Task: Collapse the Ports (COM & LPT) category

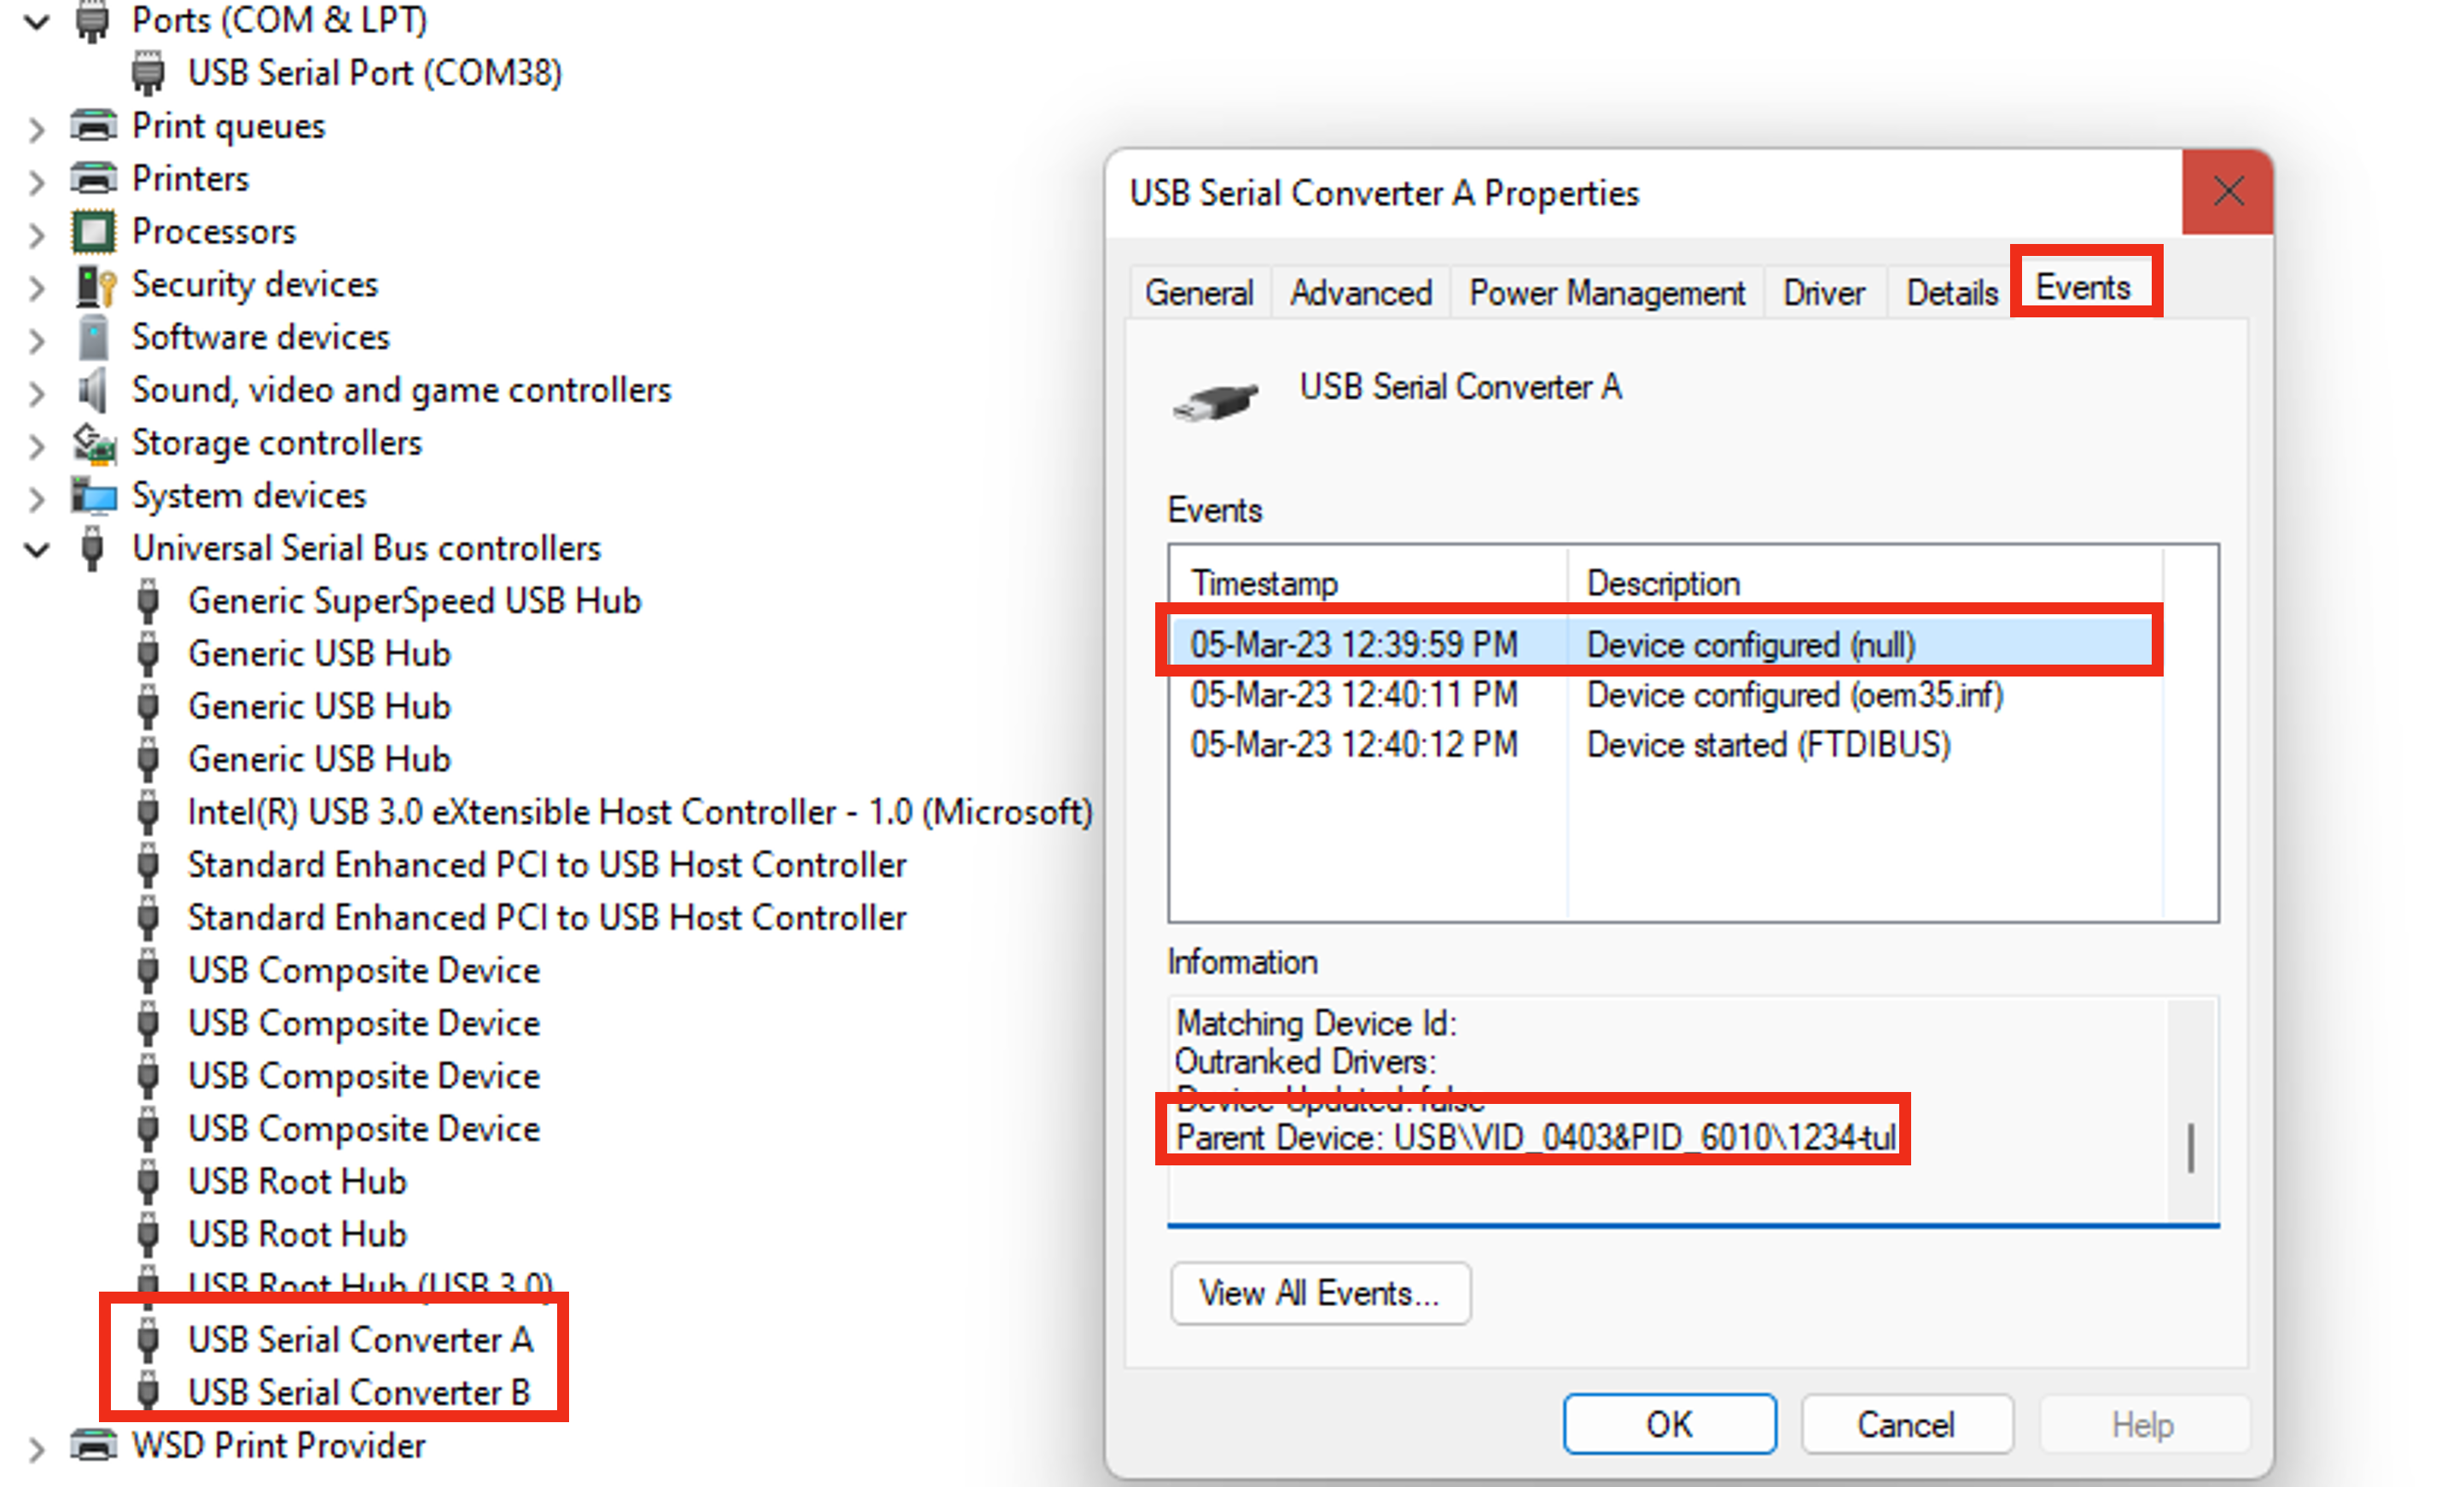Action: pos(37,21)
